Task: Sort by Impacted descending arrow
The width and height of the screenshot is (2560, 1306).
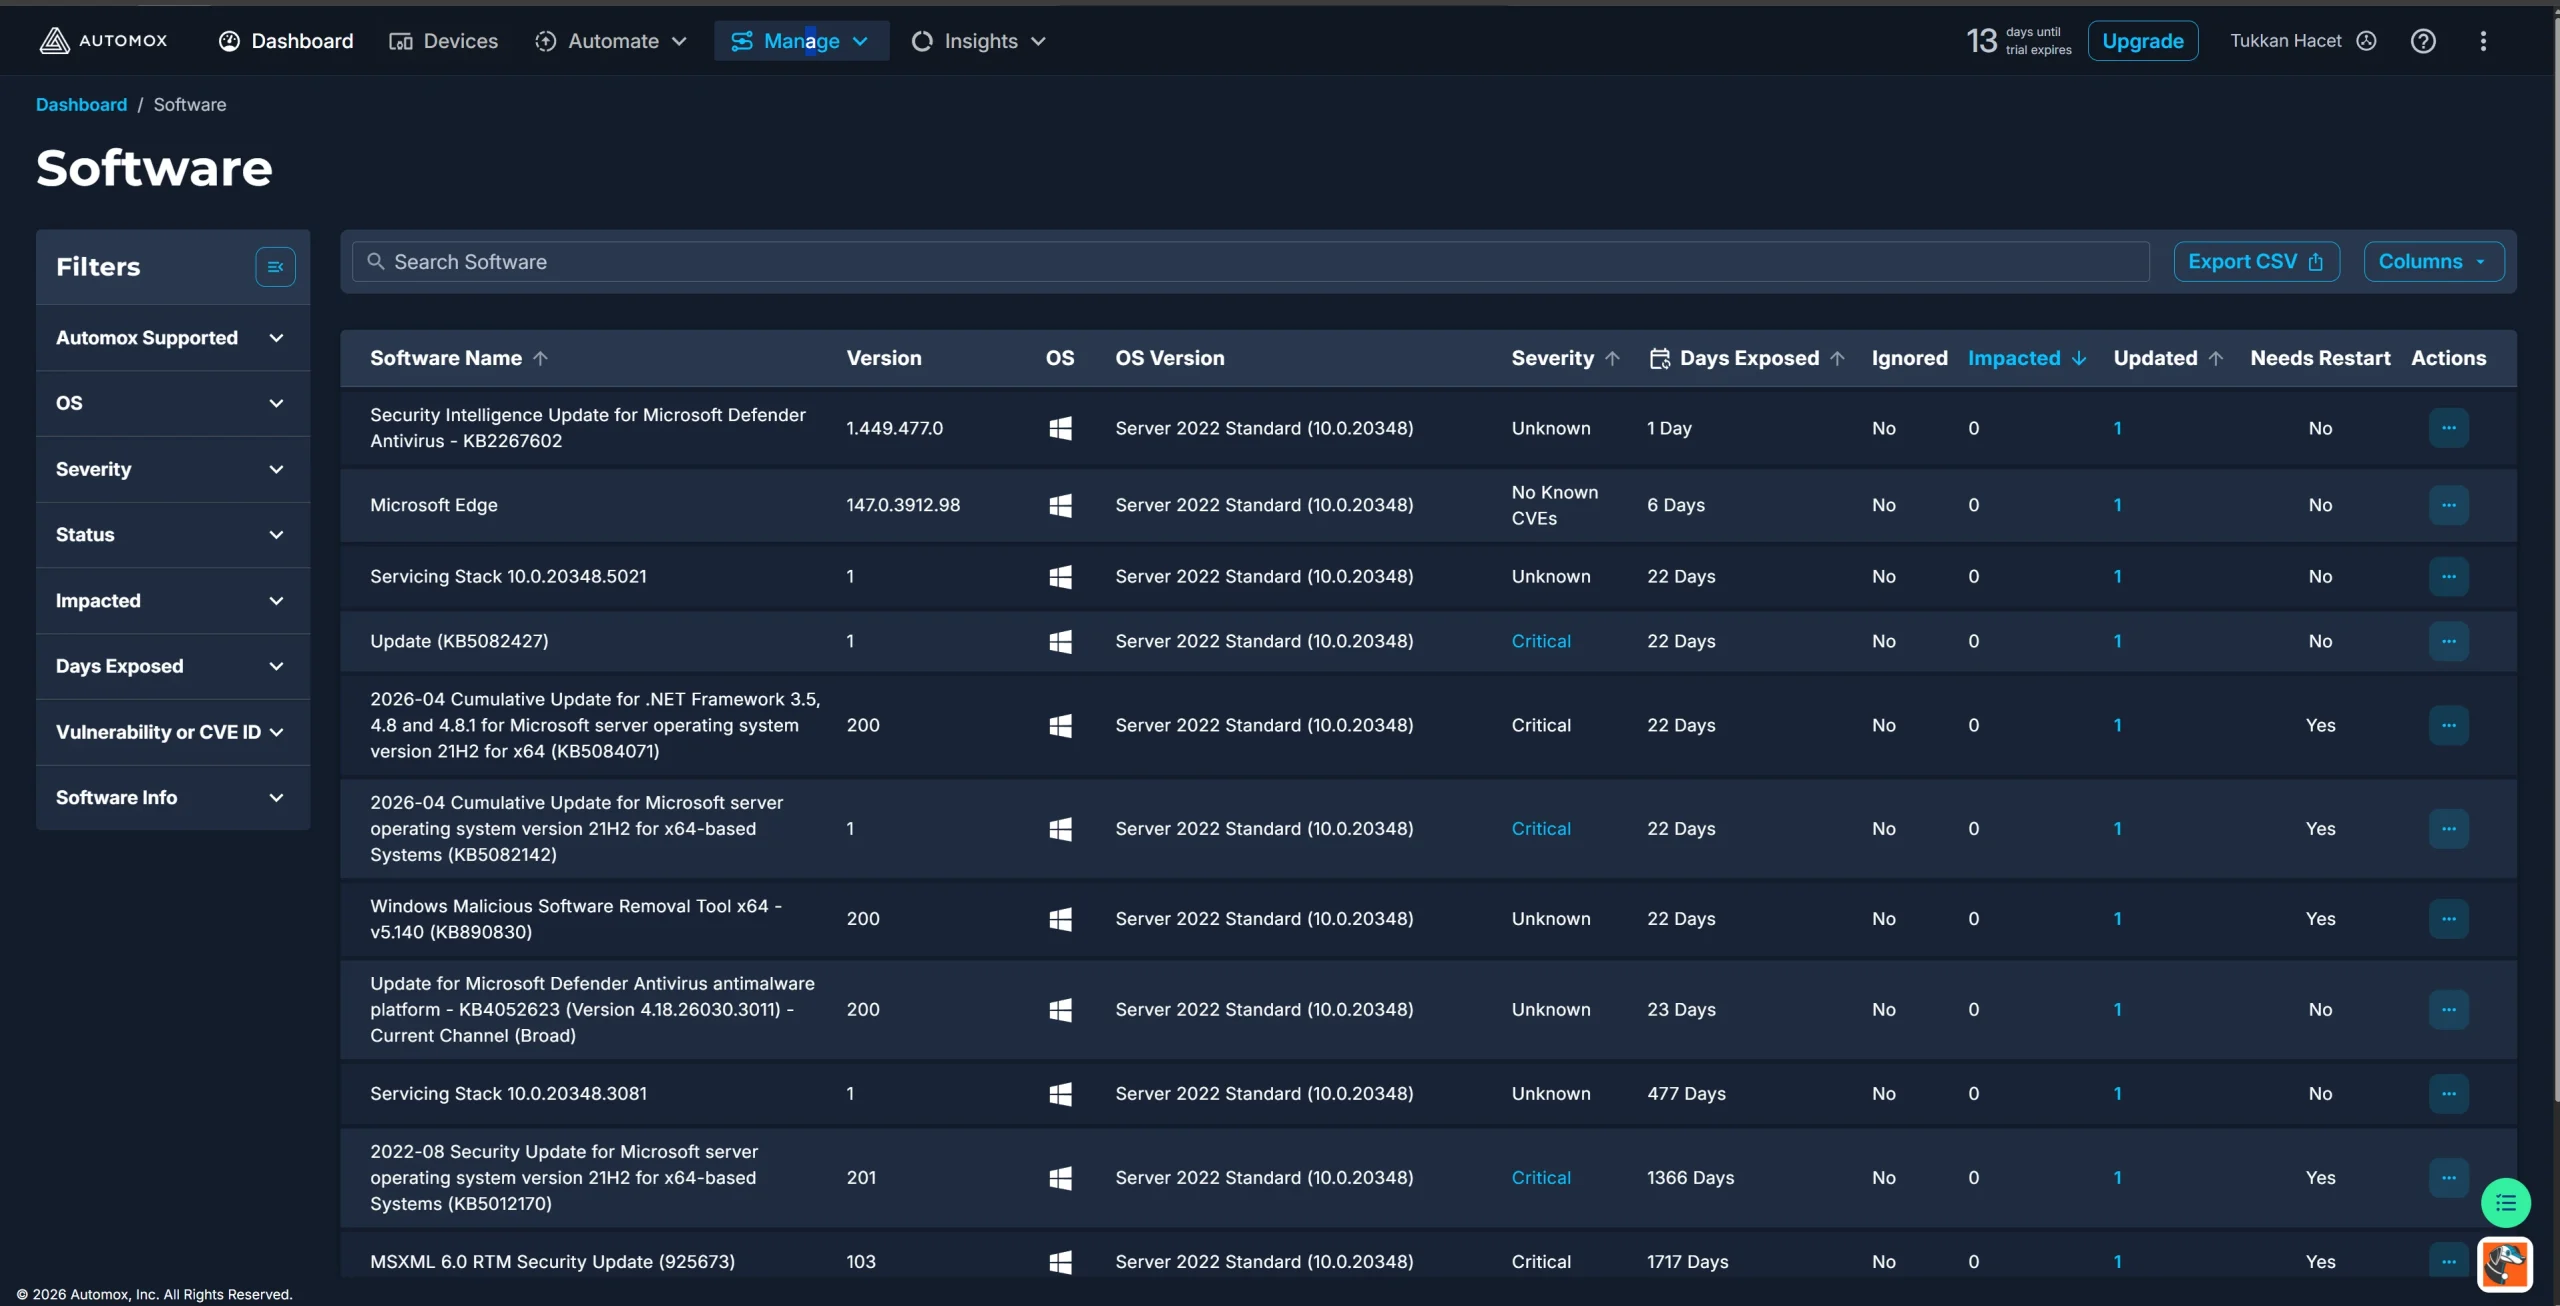Action: [2079, 358]
